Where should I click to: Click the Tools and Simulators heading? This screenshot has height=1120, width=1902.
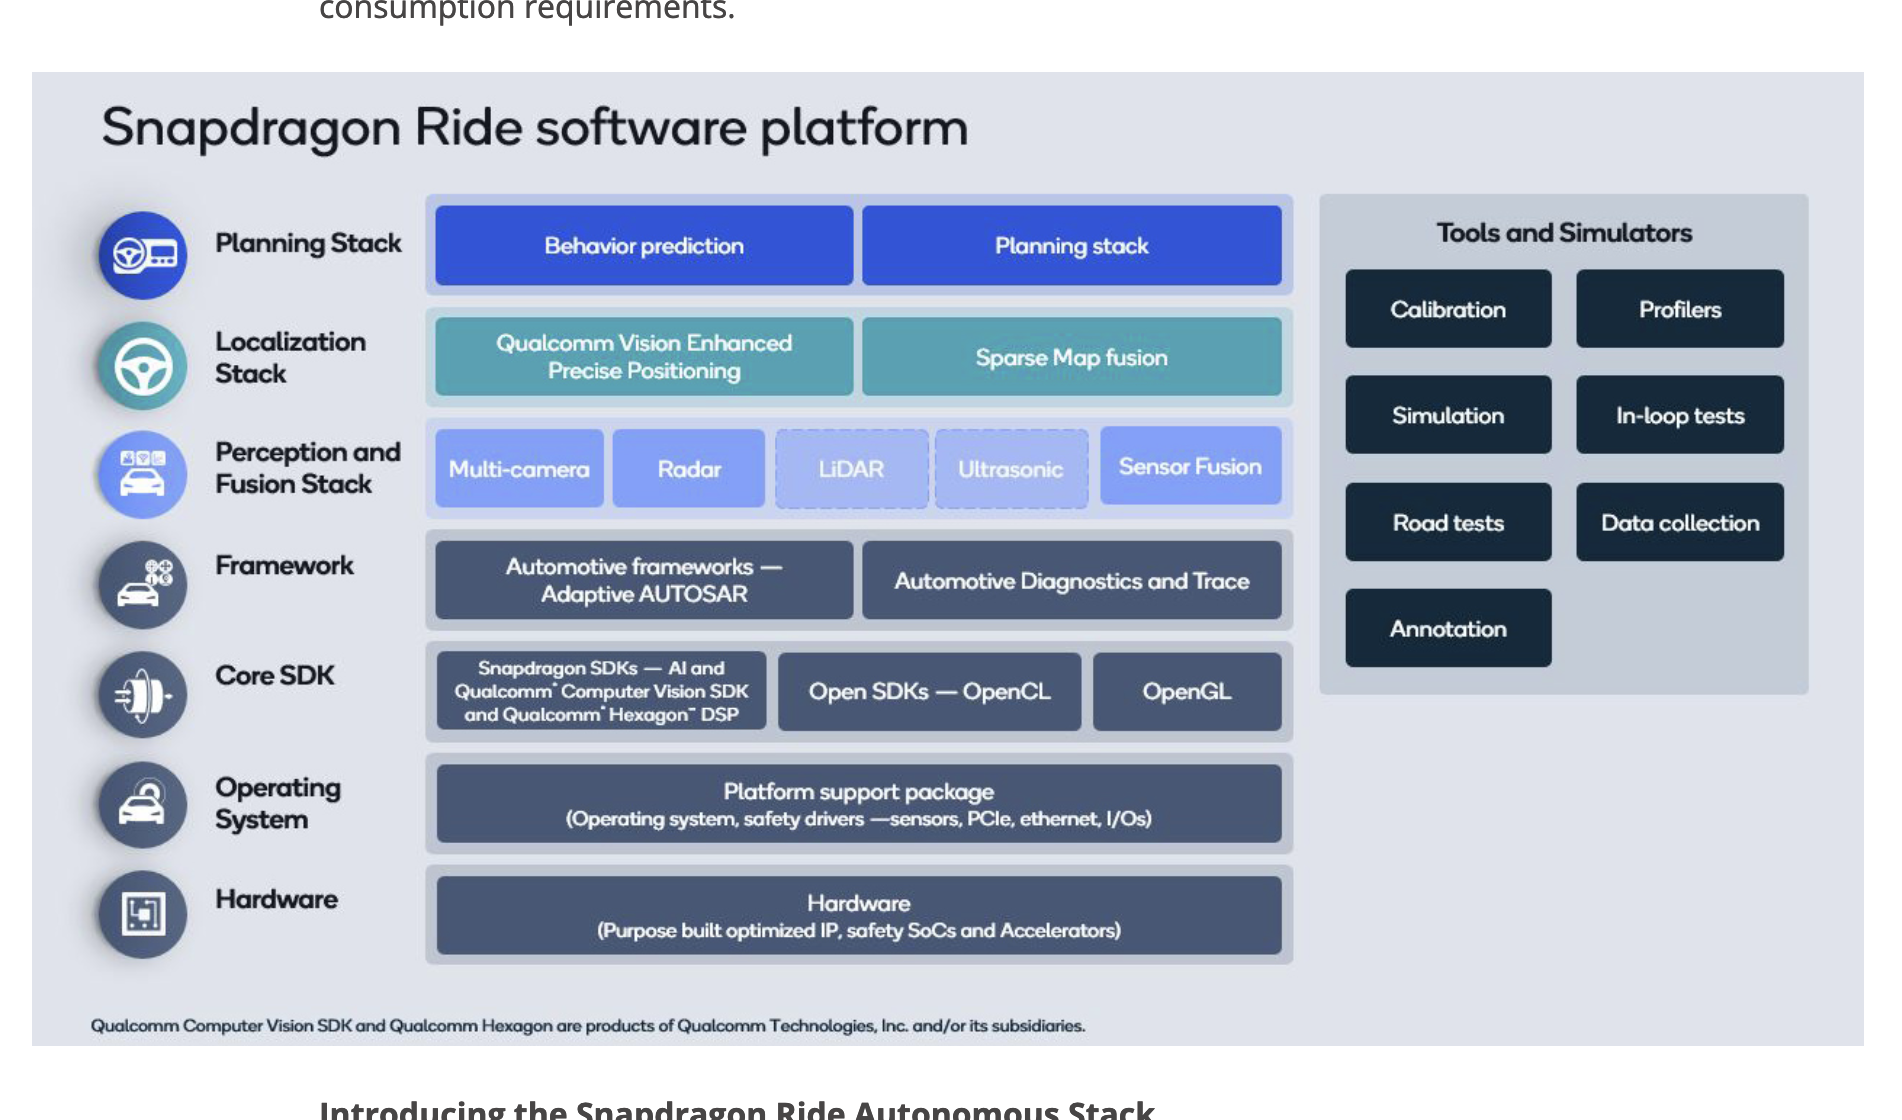click(x=1564, y=233)
